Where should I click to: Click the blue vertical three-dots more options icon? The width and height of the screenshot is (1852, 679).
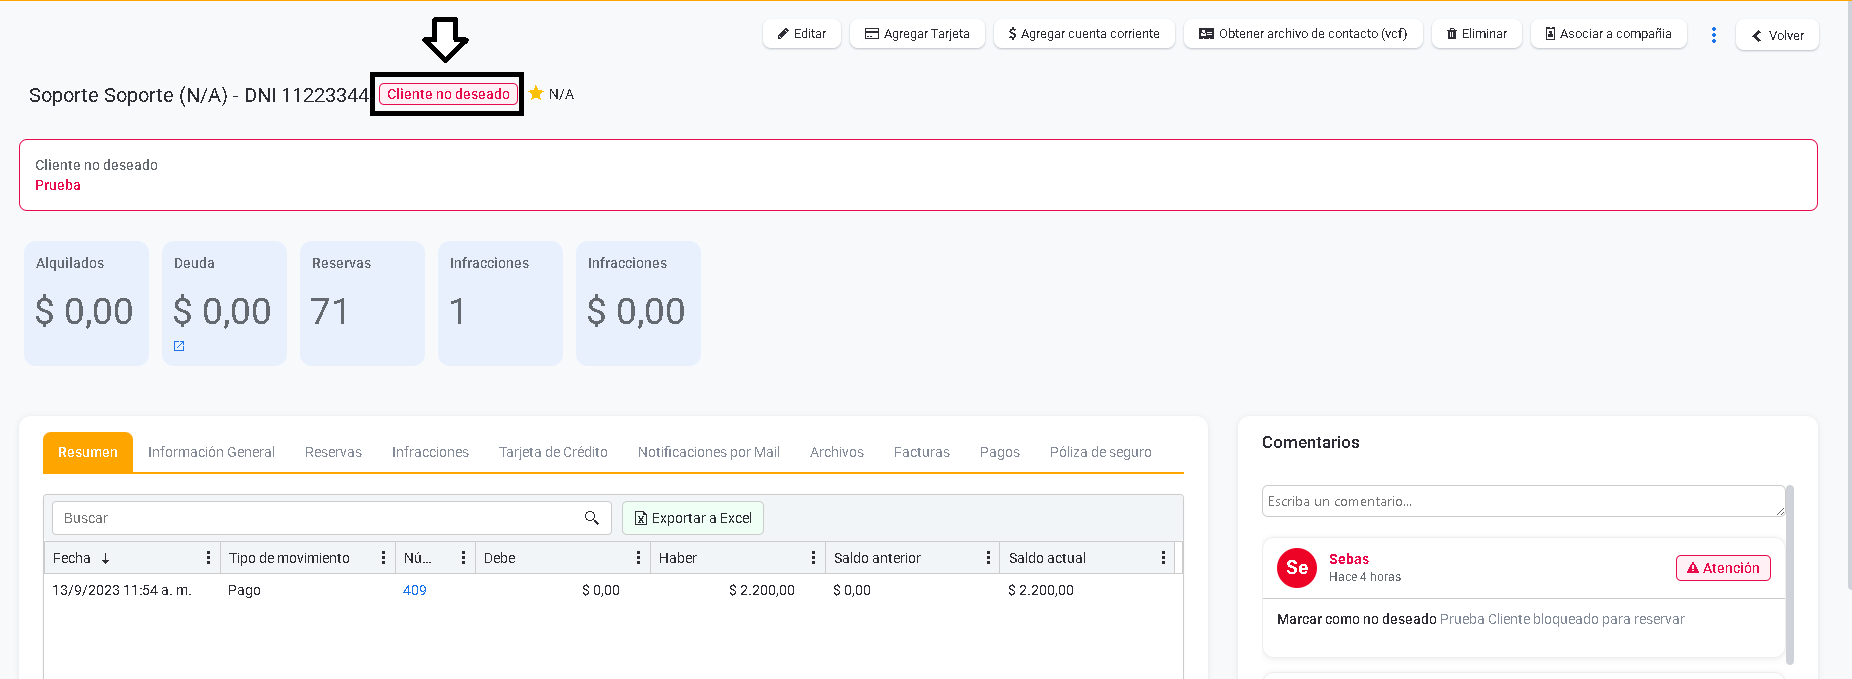point(1714,35)
